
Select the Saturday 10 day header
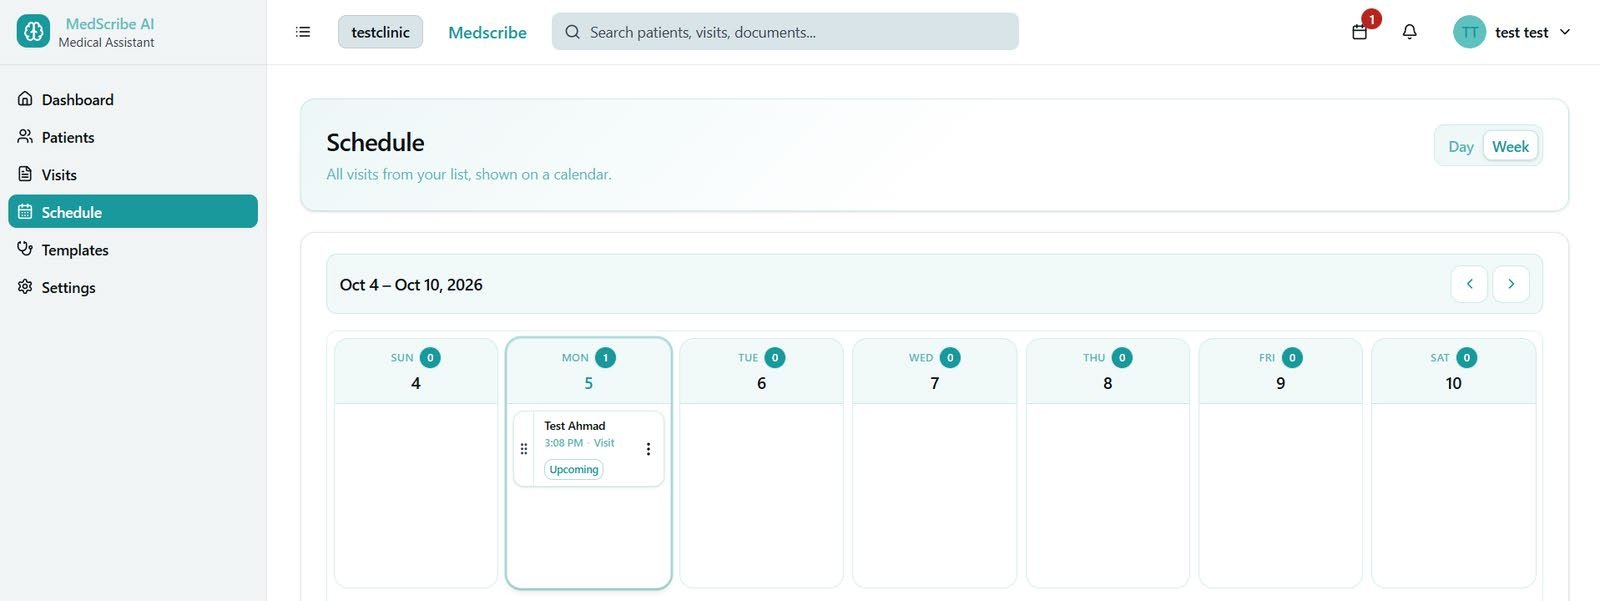[x=1453, y=371]
